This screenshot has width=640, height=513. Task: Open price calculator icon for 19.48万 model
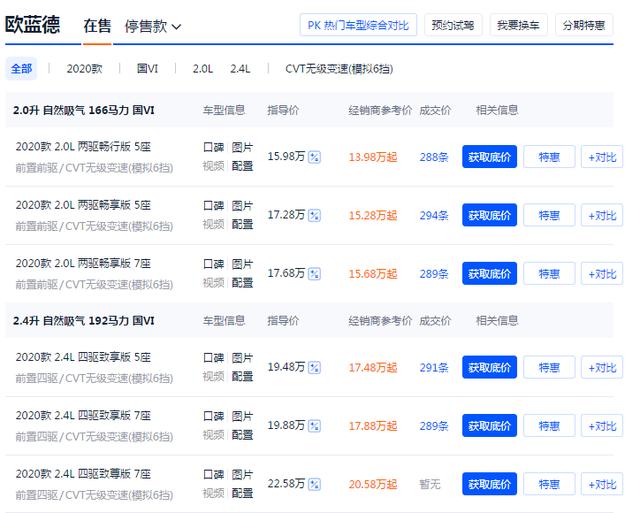tap(314, 367)
